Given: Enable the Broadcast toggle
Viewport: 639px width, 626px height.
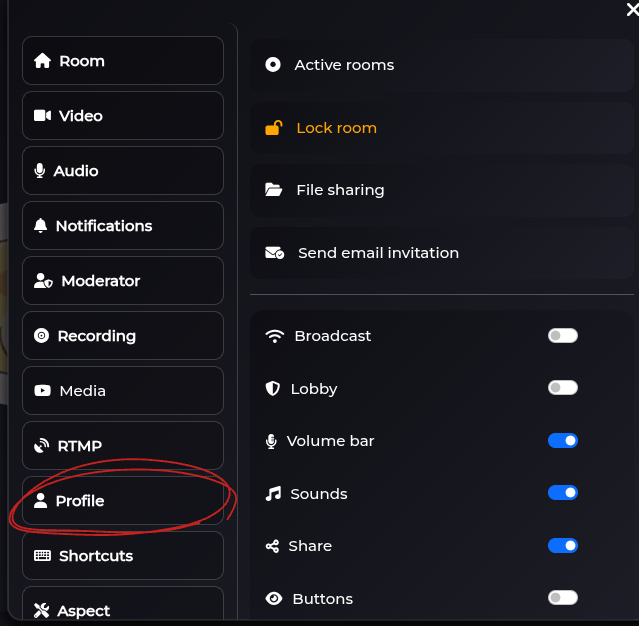Looking at the screenshot, I should [x=563, y=336].
